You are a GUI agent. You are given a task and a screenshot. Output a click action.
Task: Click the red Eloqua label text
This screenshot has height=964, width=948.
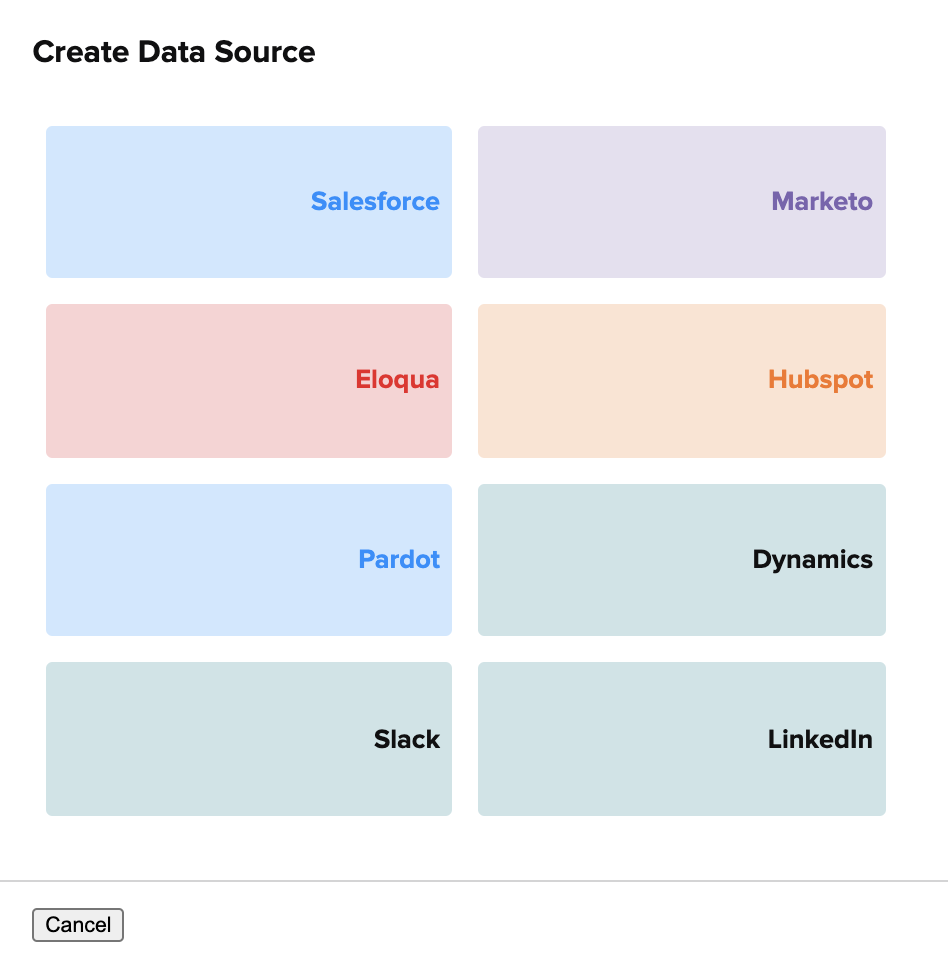[x=397, y=380]
